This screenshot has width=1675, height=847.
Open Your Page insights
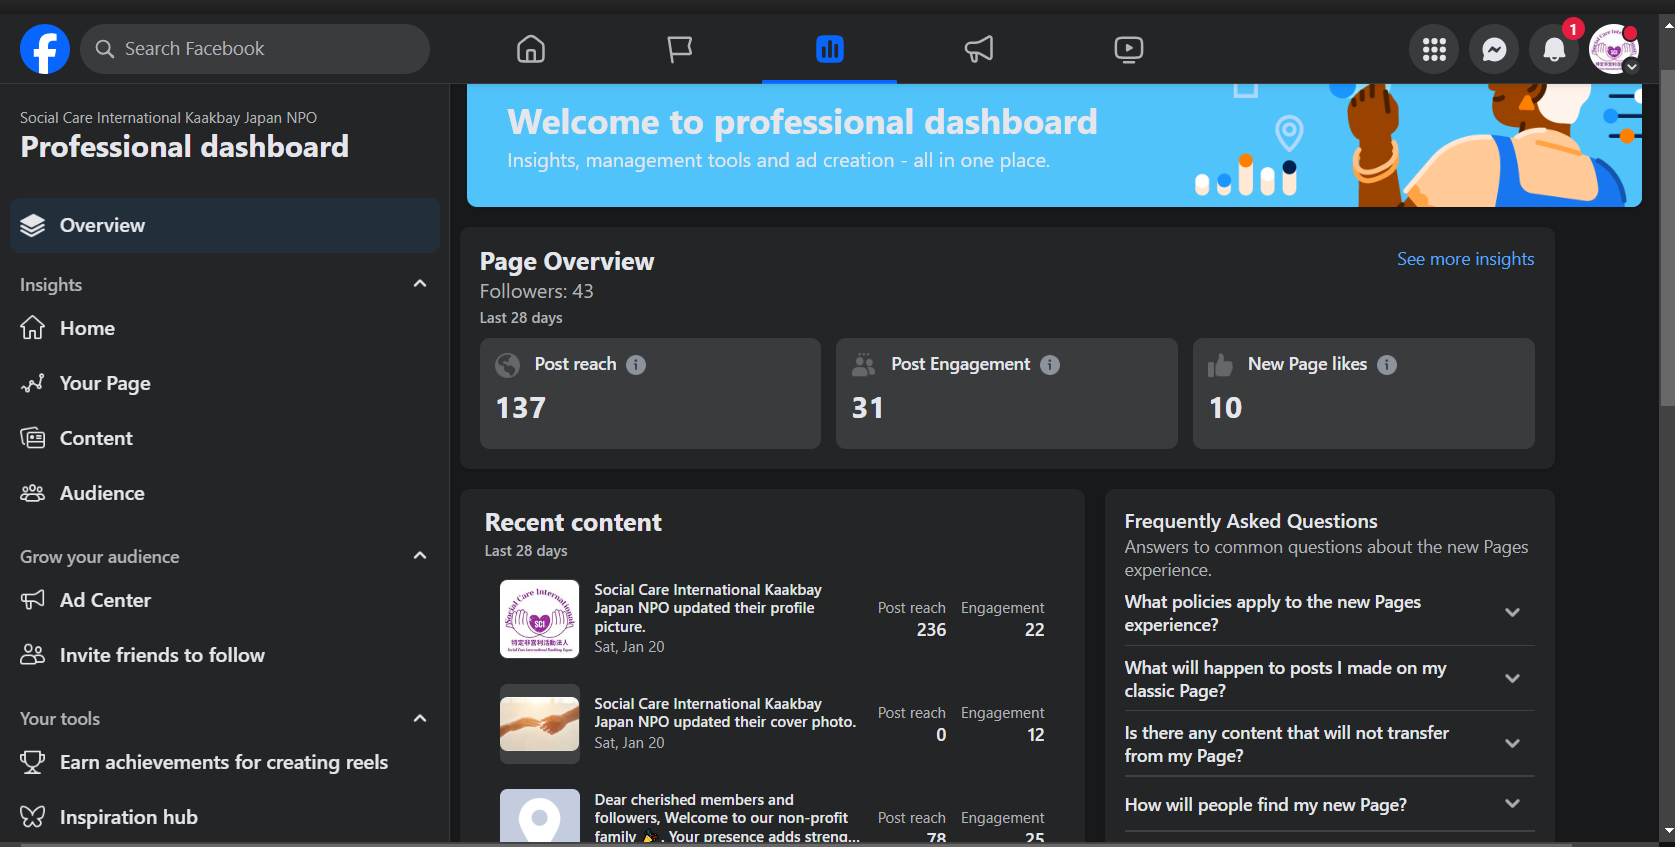pos(225,383)
